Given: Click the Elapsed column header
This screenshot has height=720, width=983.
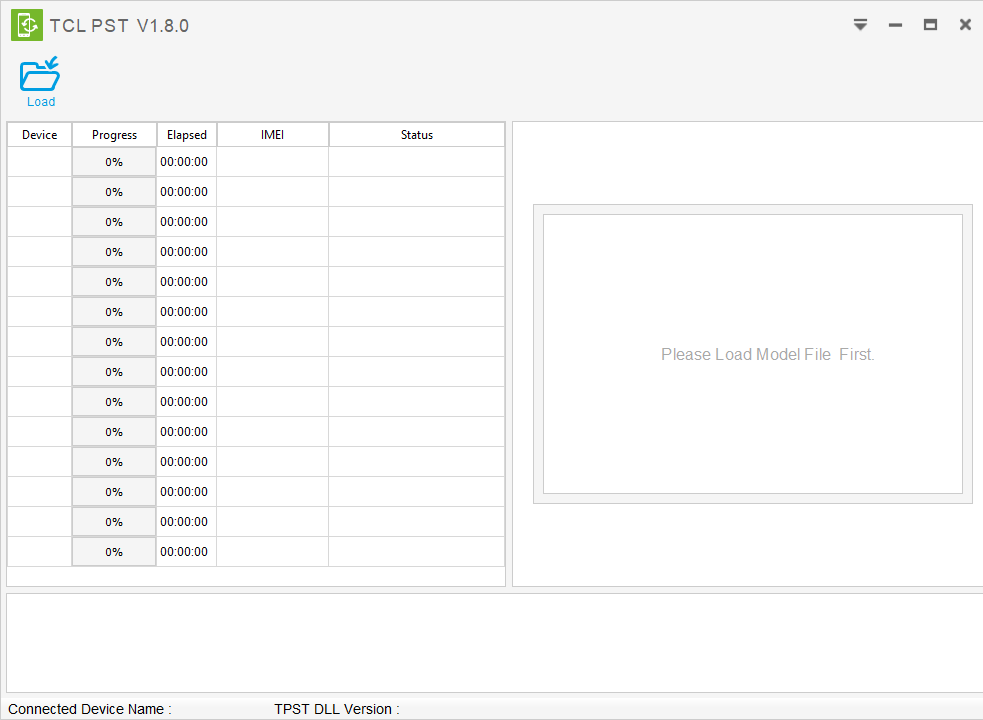Looking at the screenshot, I should coord(186,134).
